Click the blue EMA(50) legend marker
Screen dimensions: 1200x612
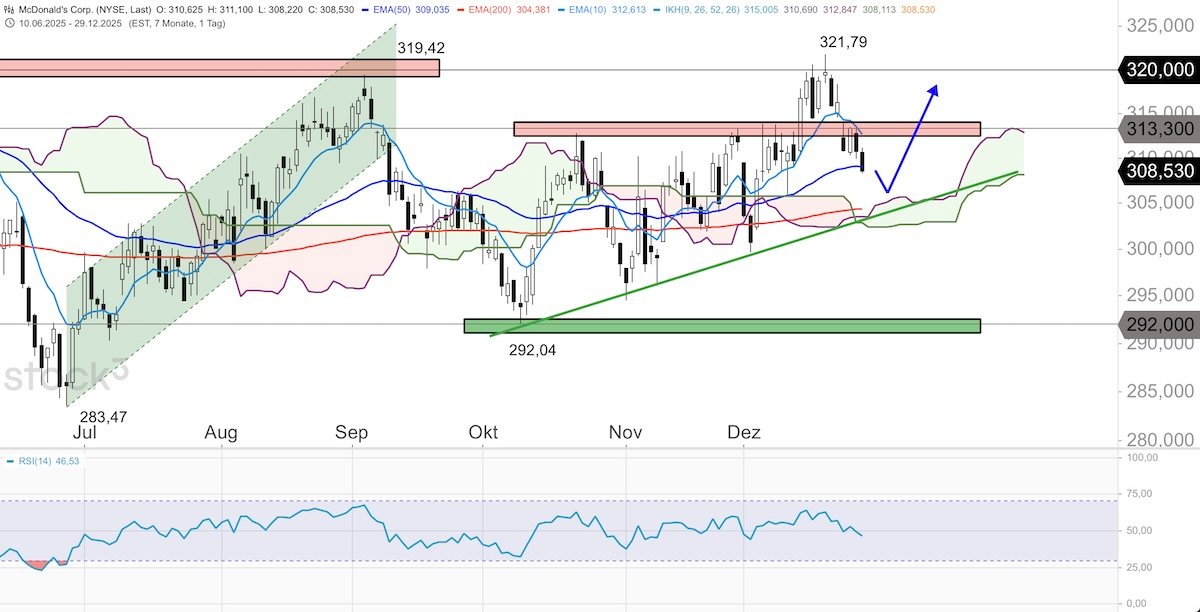(x=364, y=11)
